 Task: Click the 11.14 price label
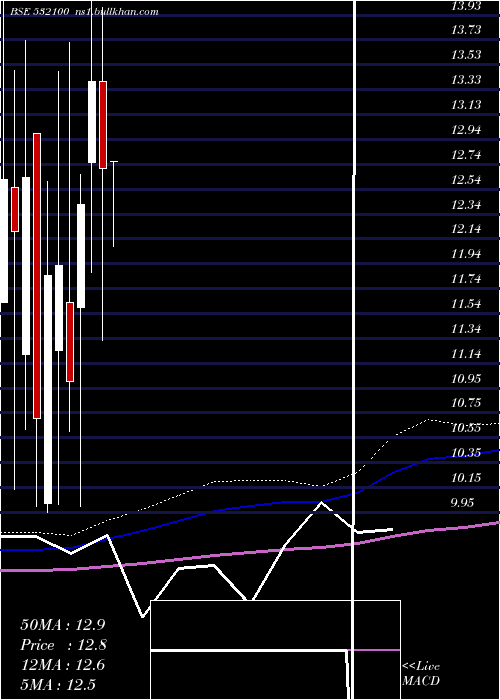(467, 354)
